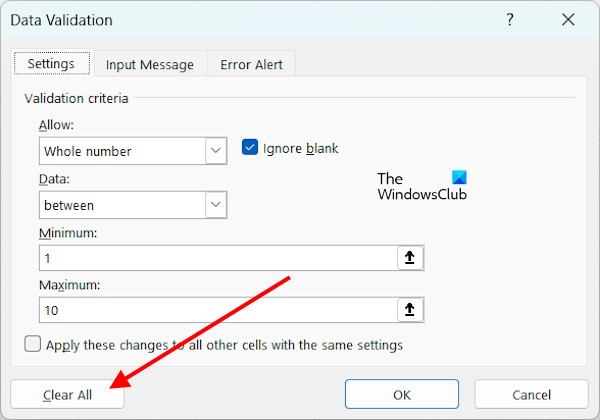Image resolution: width=600 pixels, height=420 pixels.
Task: Click The WindowsClub logo icon
Action: click(x=458, y=179)
